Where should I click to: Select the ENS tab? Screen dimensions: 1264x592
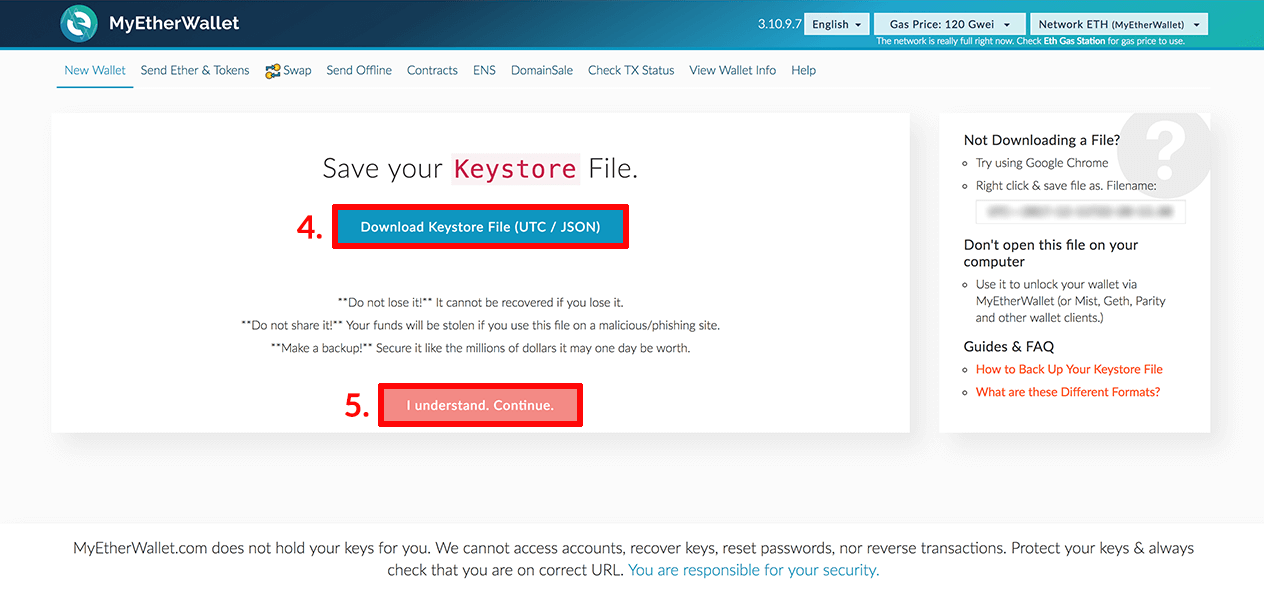(x=484, y=70)
